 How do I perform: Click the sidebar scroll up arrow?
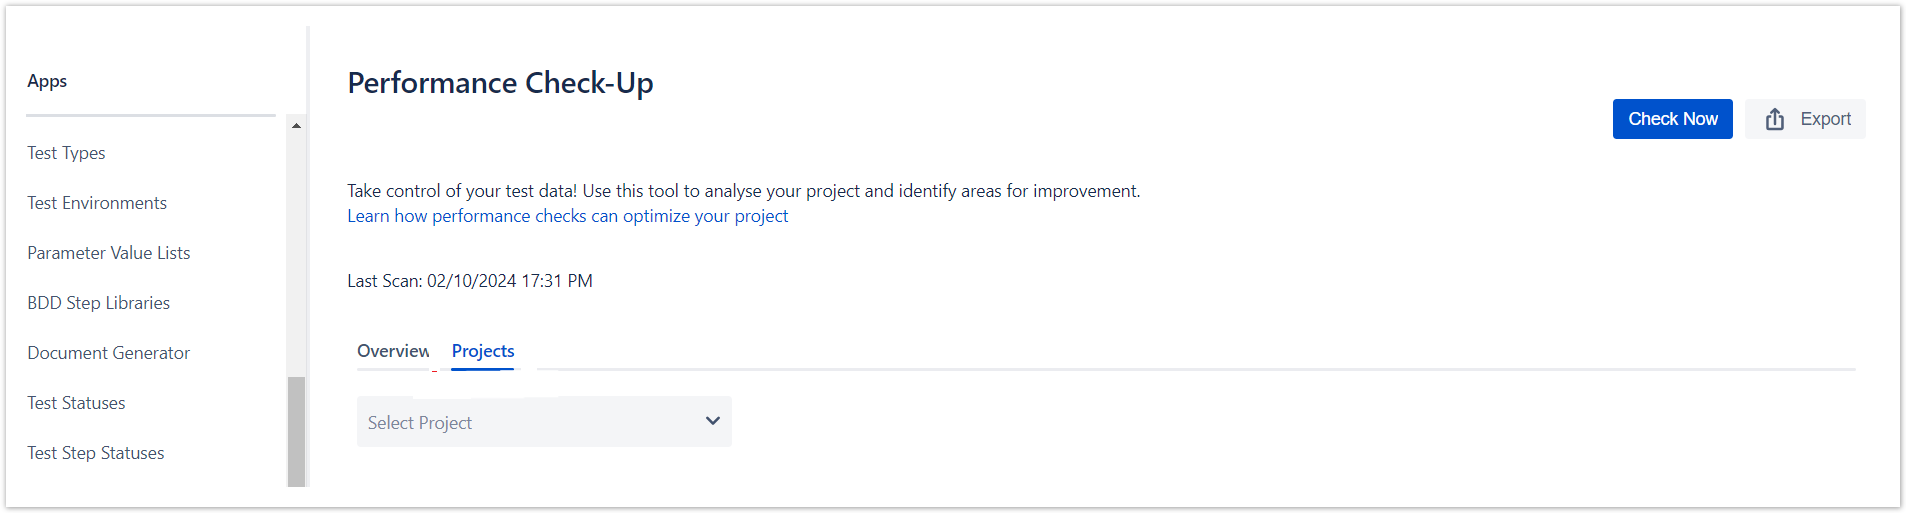point(296,125)
